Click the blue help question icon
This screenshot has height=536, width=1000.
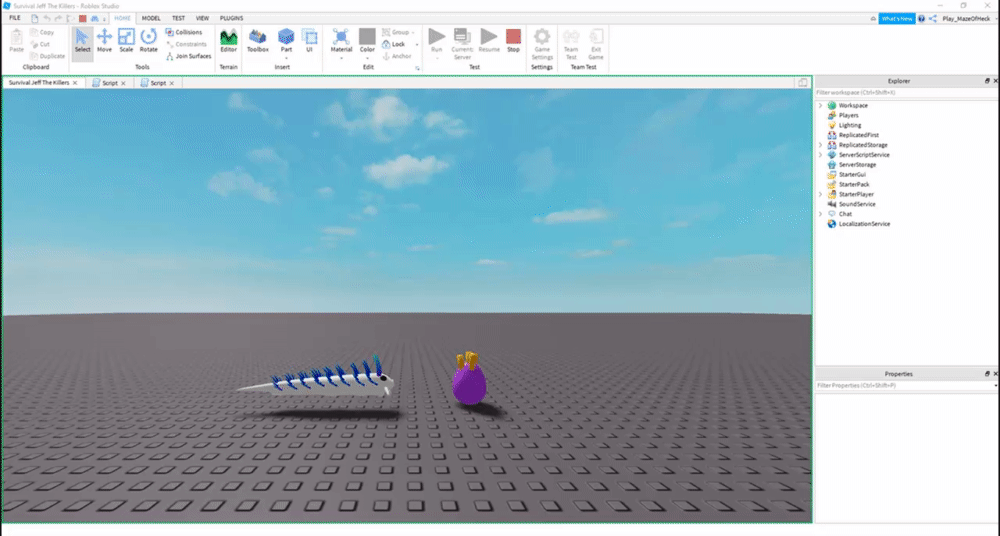point(922,19)
